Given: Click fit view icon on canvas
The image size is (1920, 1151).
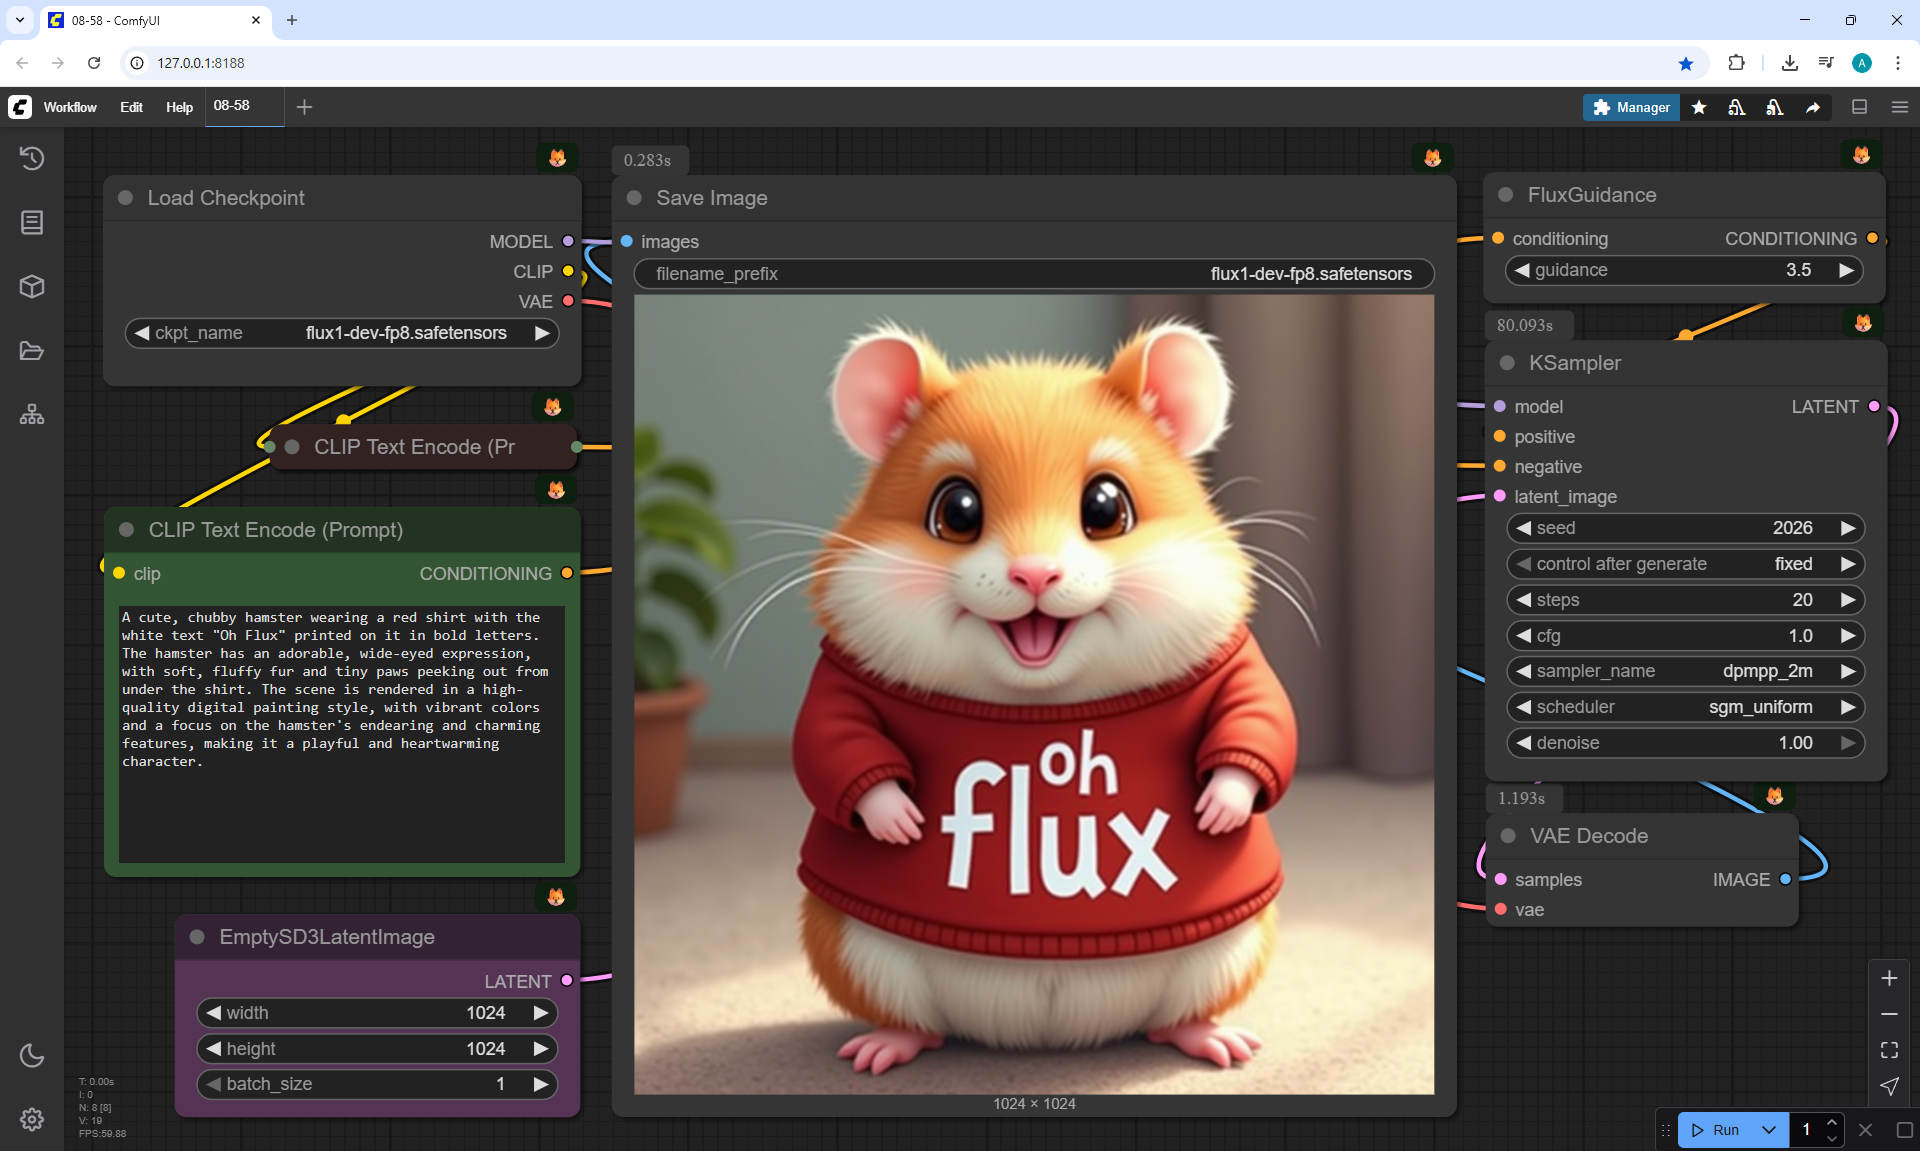Looking at the screenshot, I should click(x=1889, y=1050).
